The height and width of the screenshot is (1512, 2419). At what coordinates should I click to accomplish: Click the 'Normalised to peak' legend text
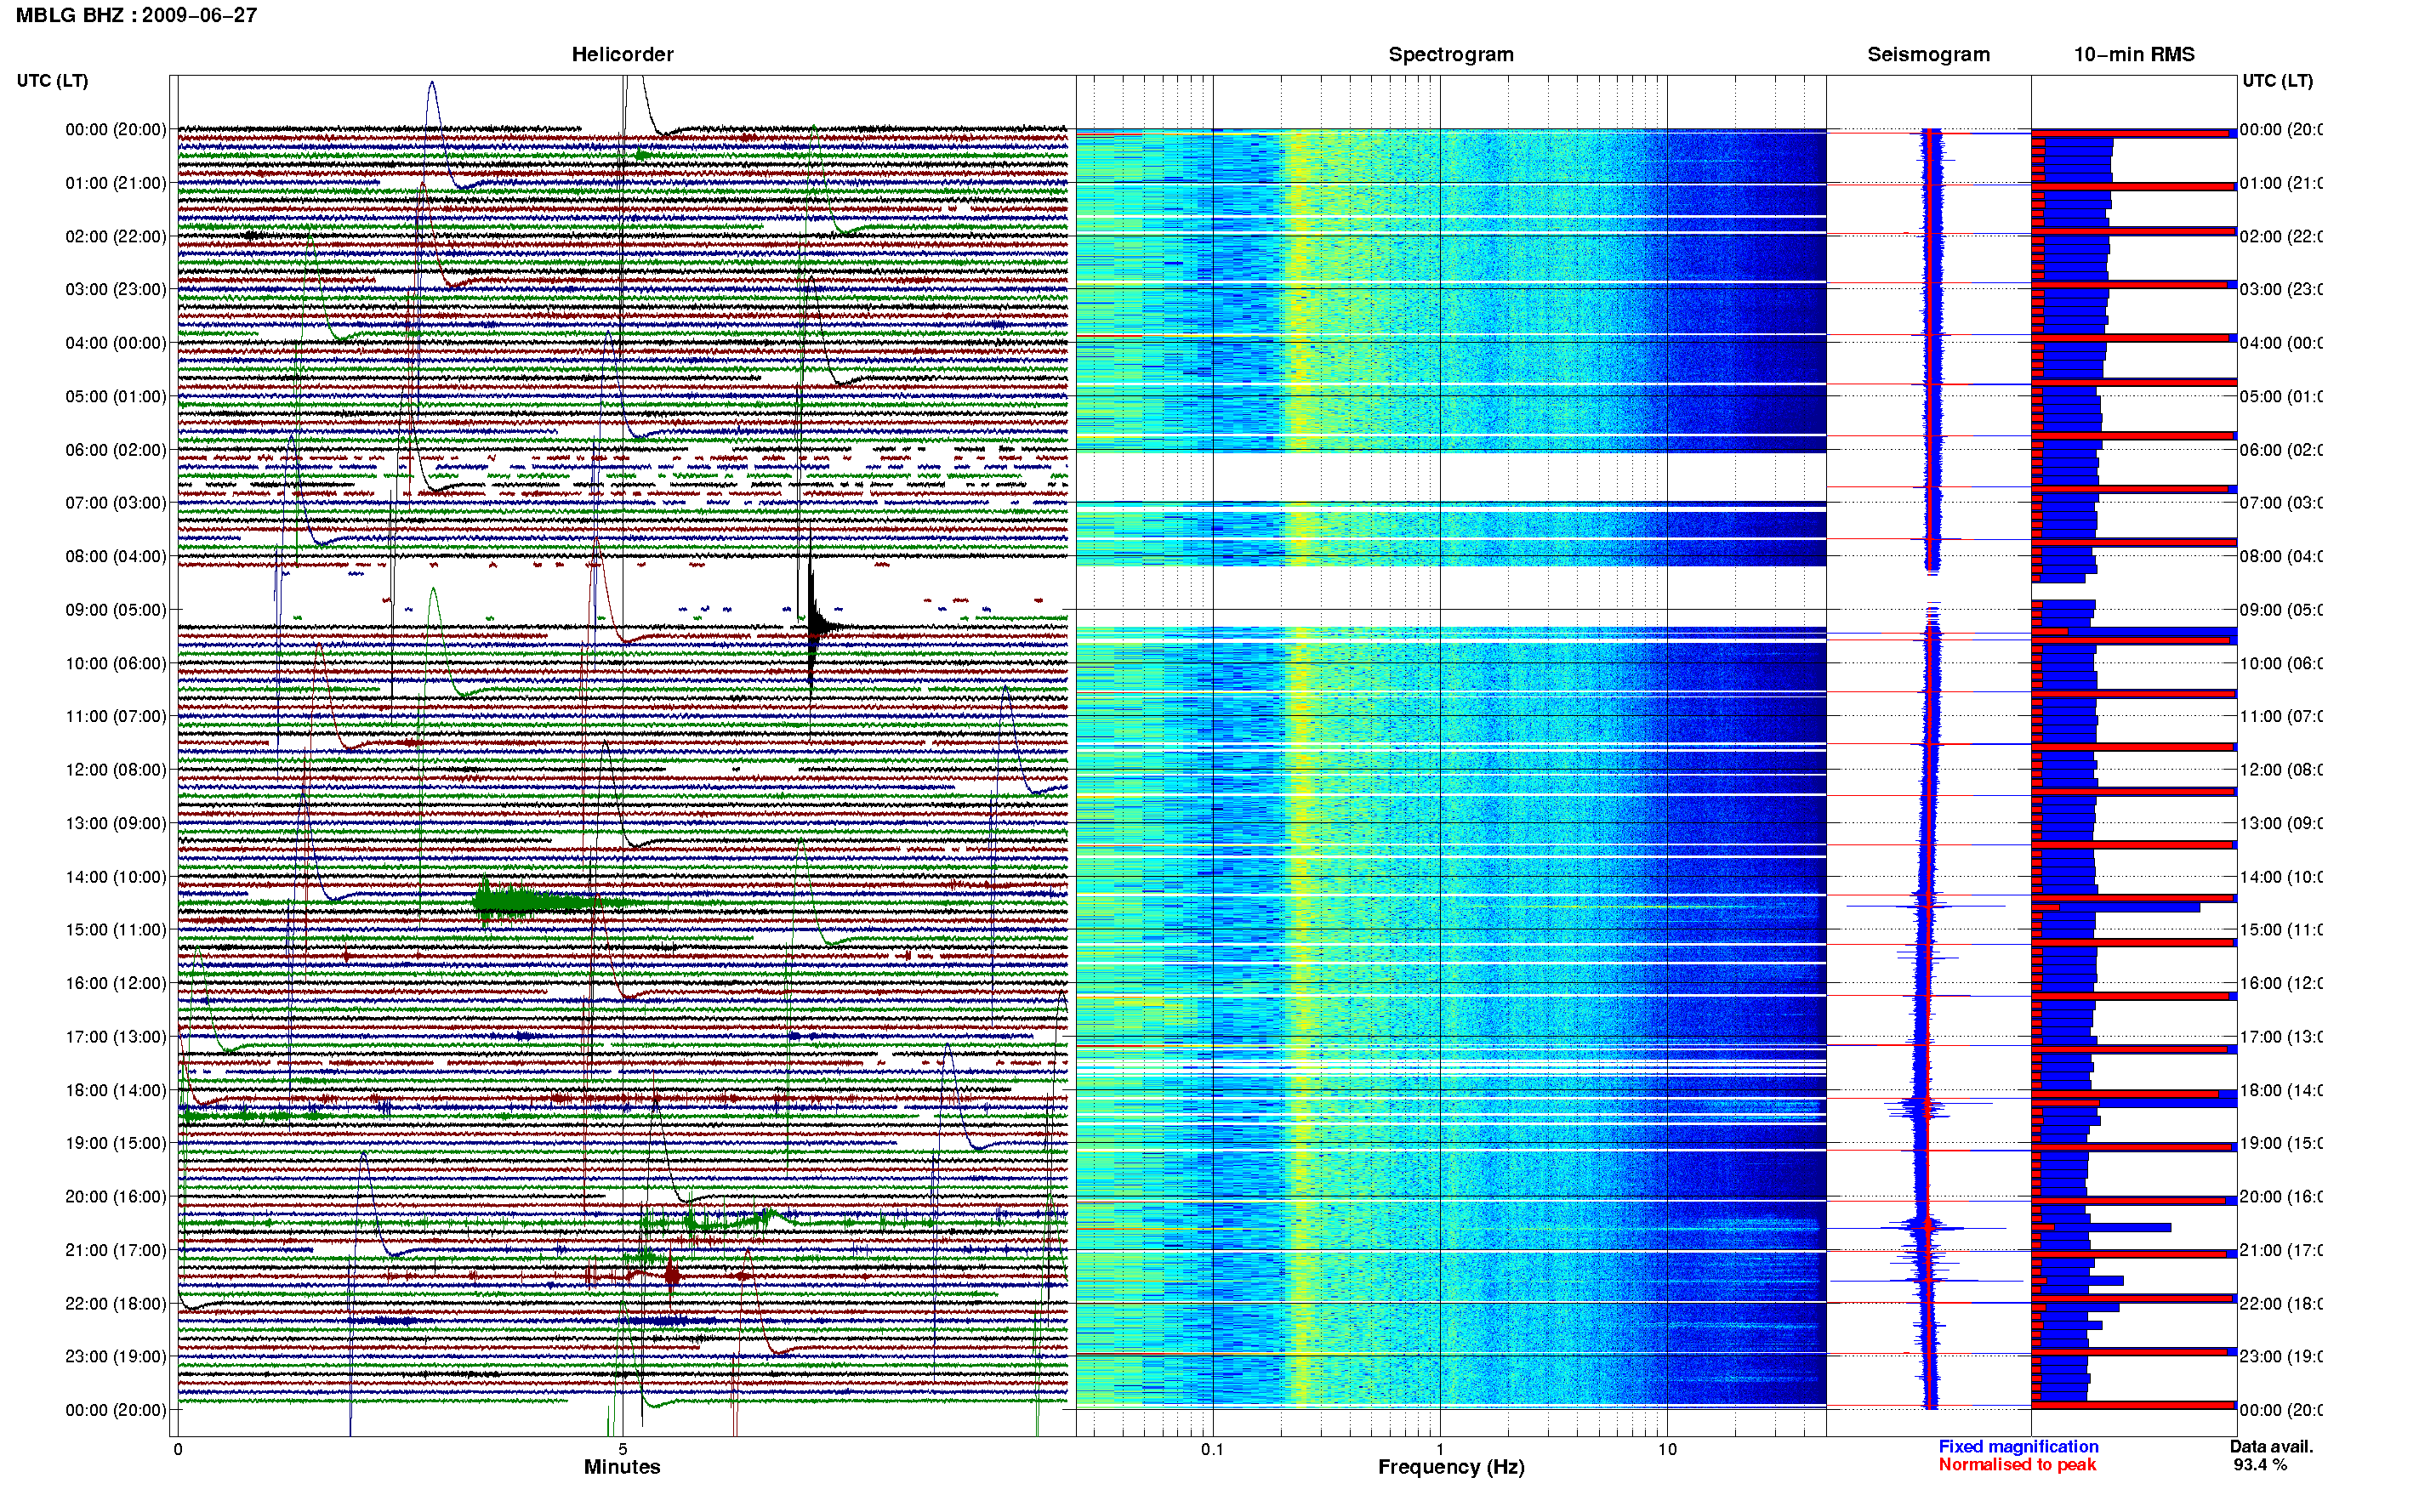(x=2017, y=1465)
